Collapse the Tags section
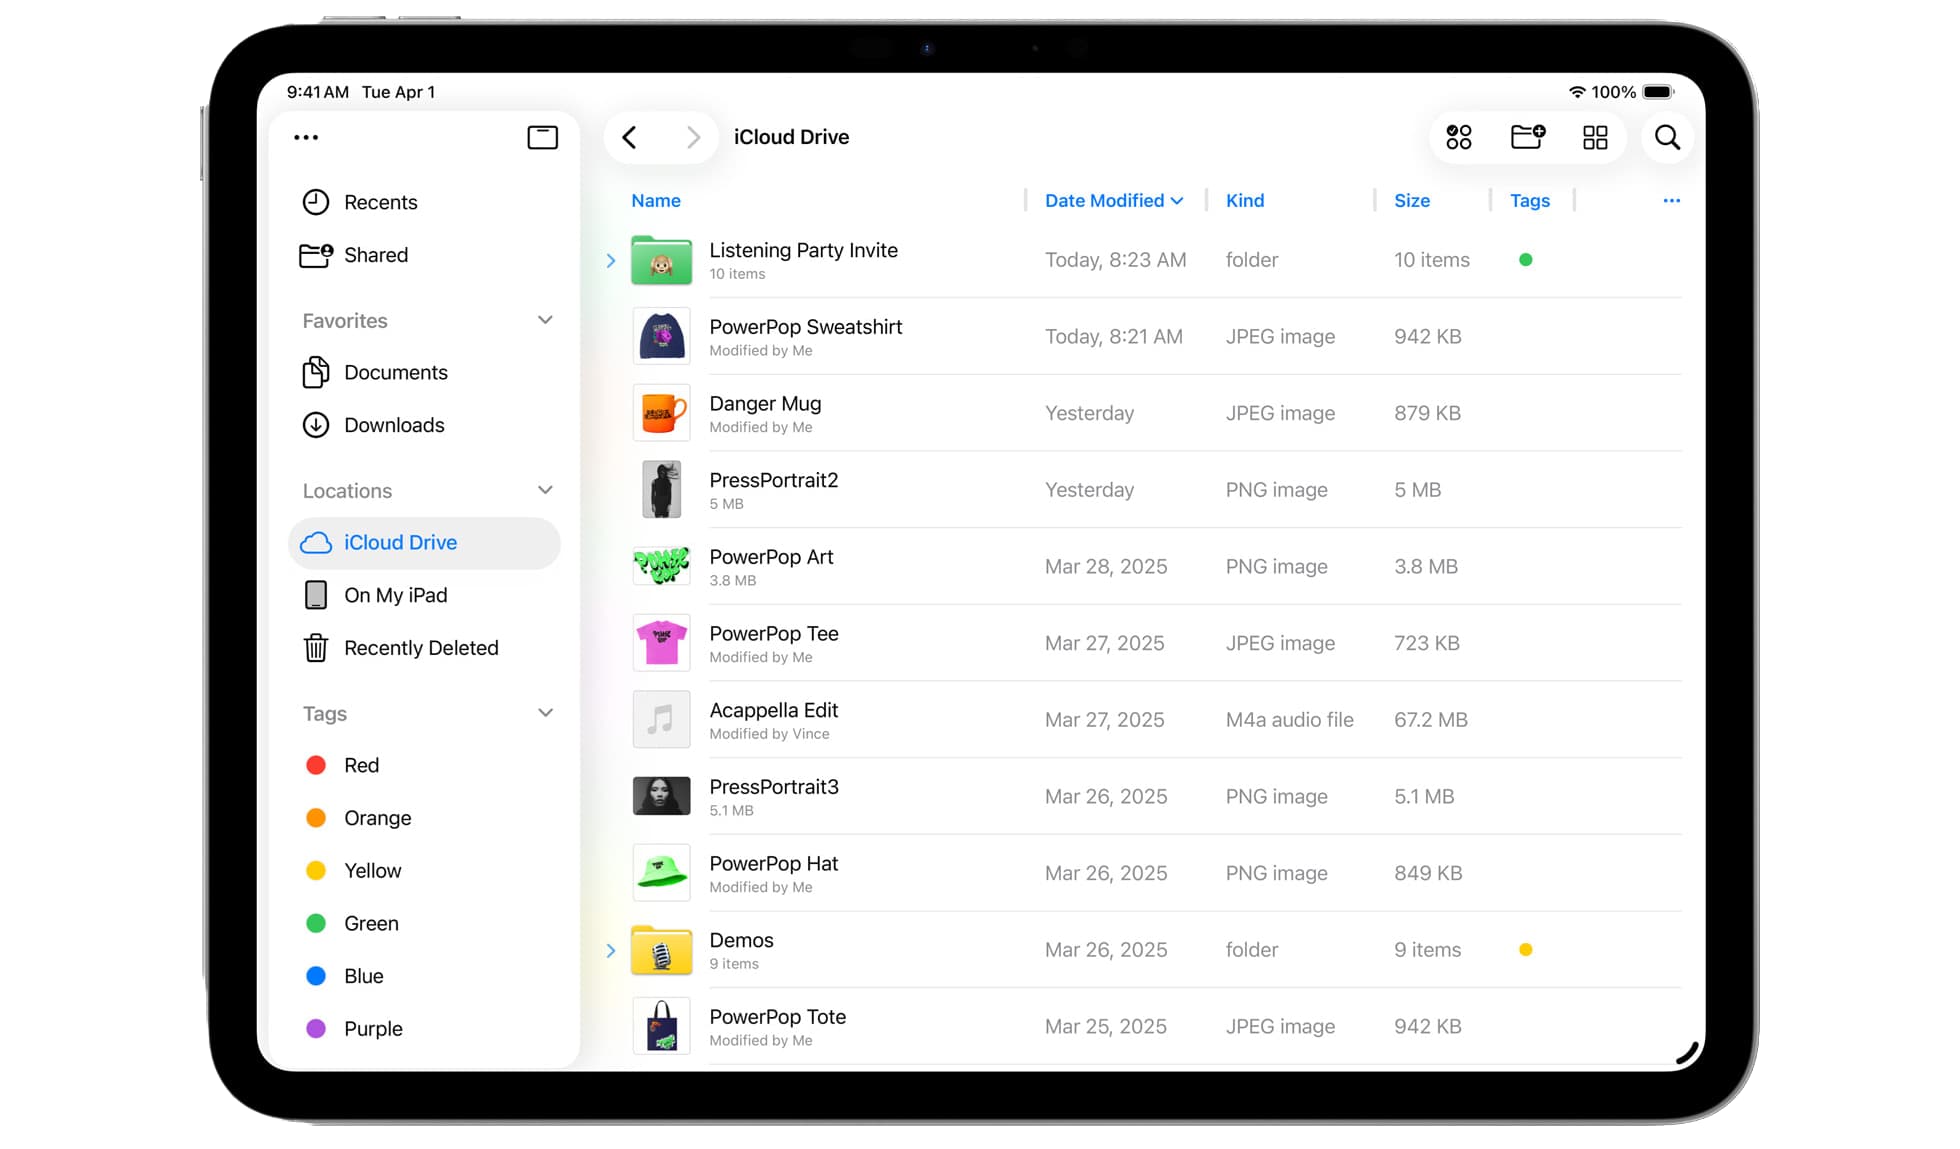This screenshot has height=1149, width=1960. tap(545, 713)
